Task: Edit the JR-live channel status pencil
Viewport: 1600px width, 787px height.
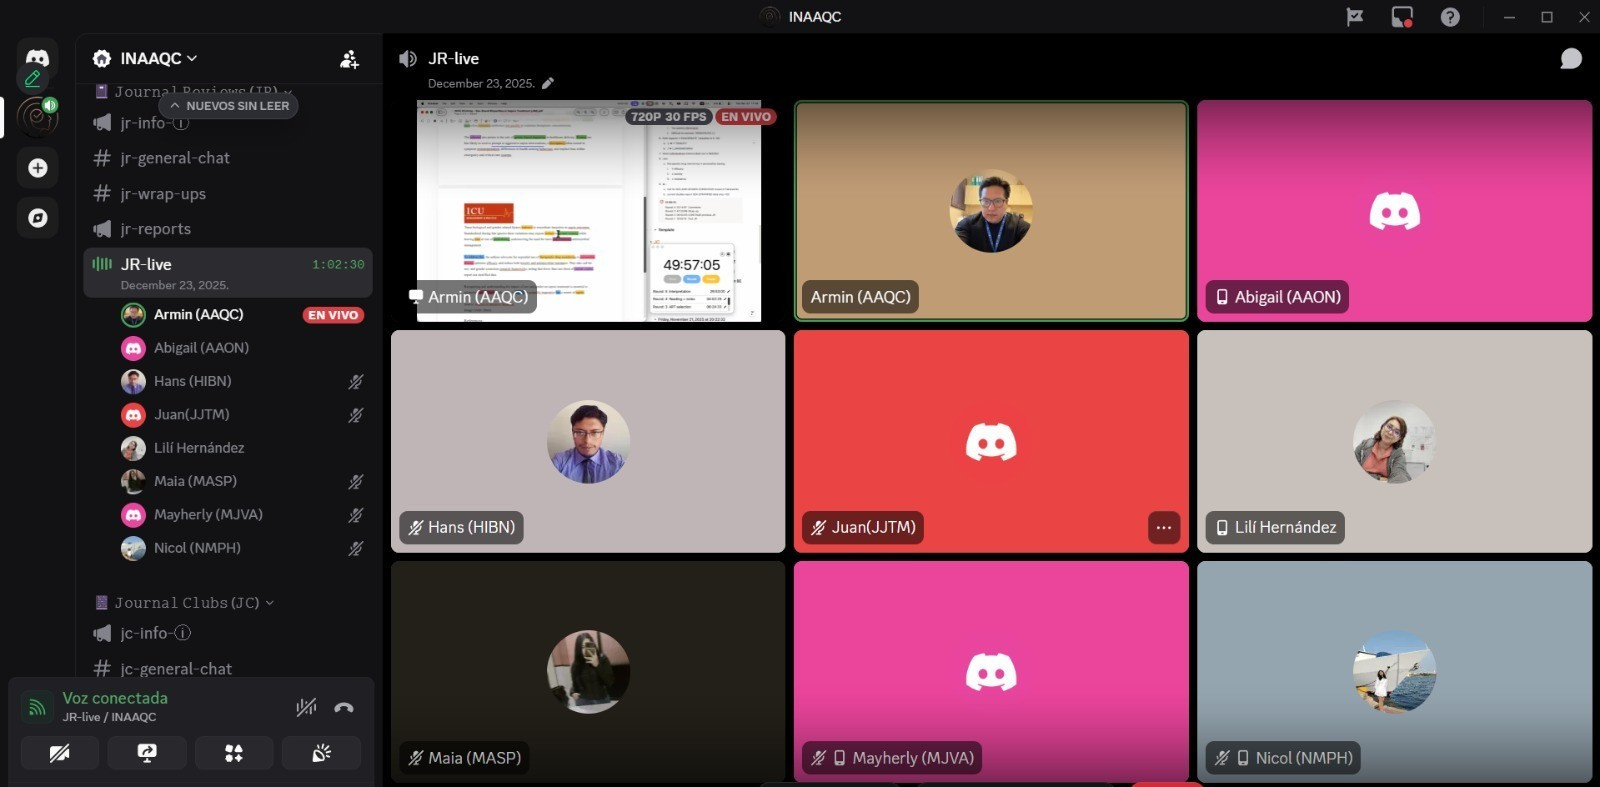Action: click(x=548, y=84)
